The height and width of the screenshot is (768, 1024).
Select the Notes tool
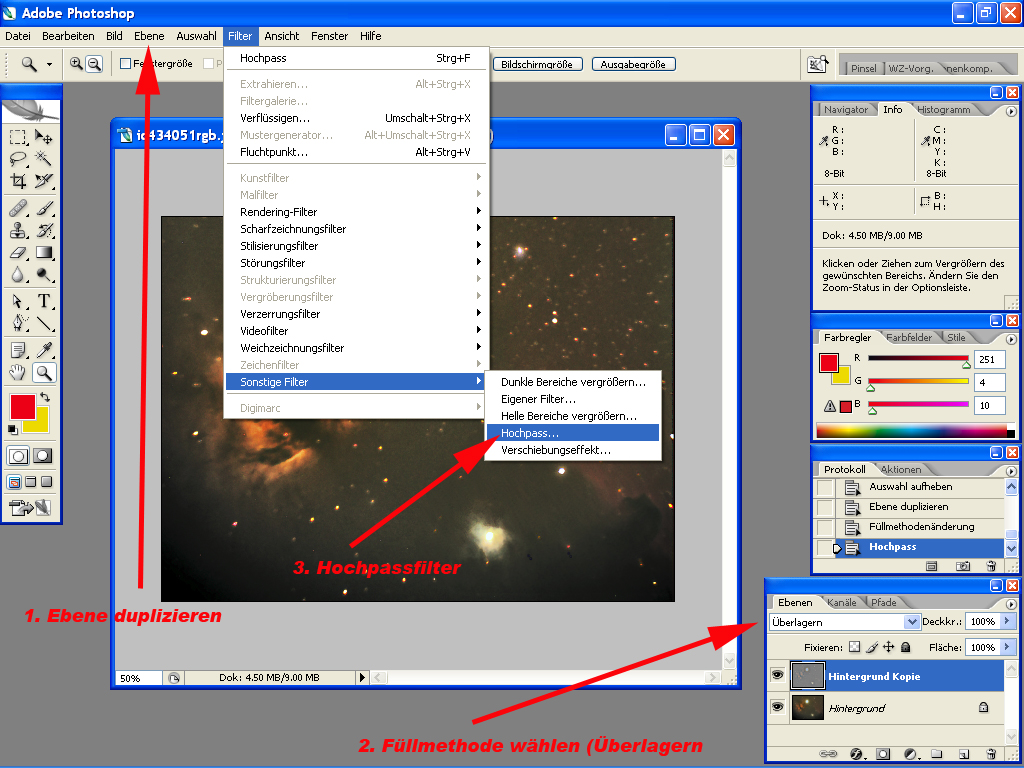18,351
